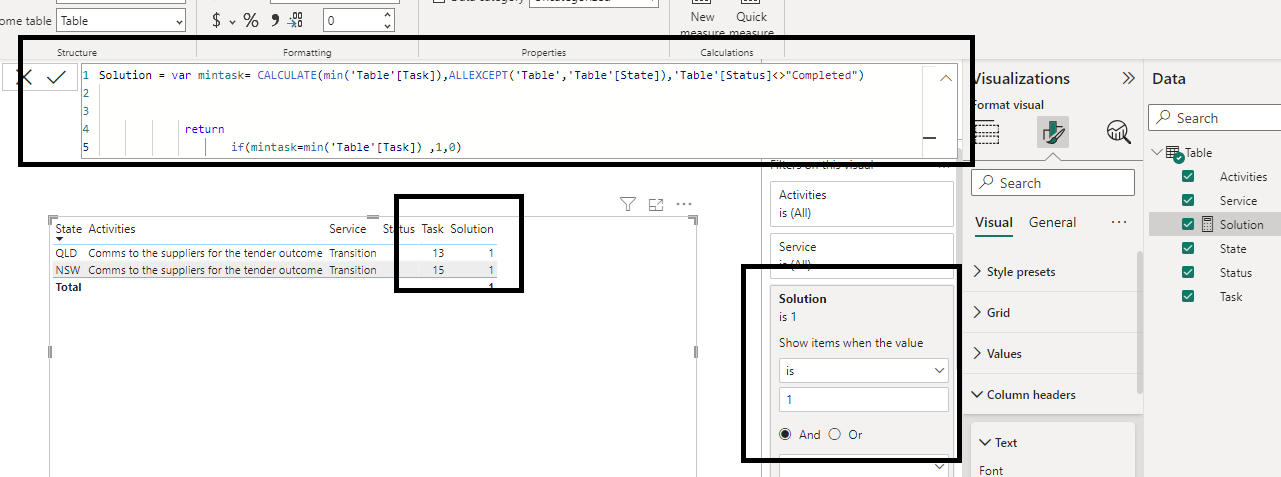This screenshot has height=477, width=1281.
Task: Collapse the formula bar with the chevron
Action: pyautogui.click(x=947, y=77)
